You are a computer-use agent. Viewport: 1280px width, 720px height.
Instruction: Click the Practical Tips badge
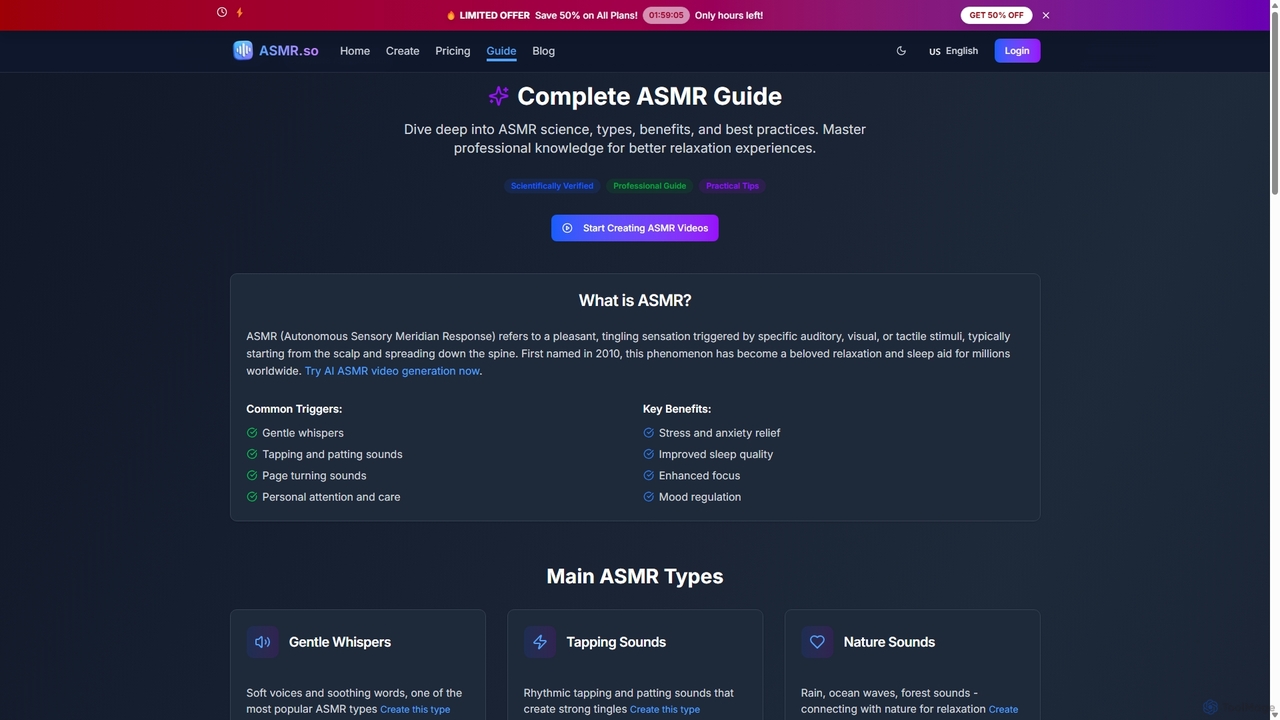pos(732,186)
